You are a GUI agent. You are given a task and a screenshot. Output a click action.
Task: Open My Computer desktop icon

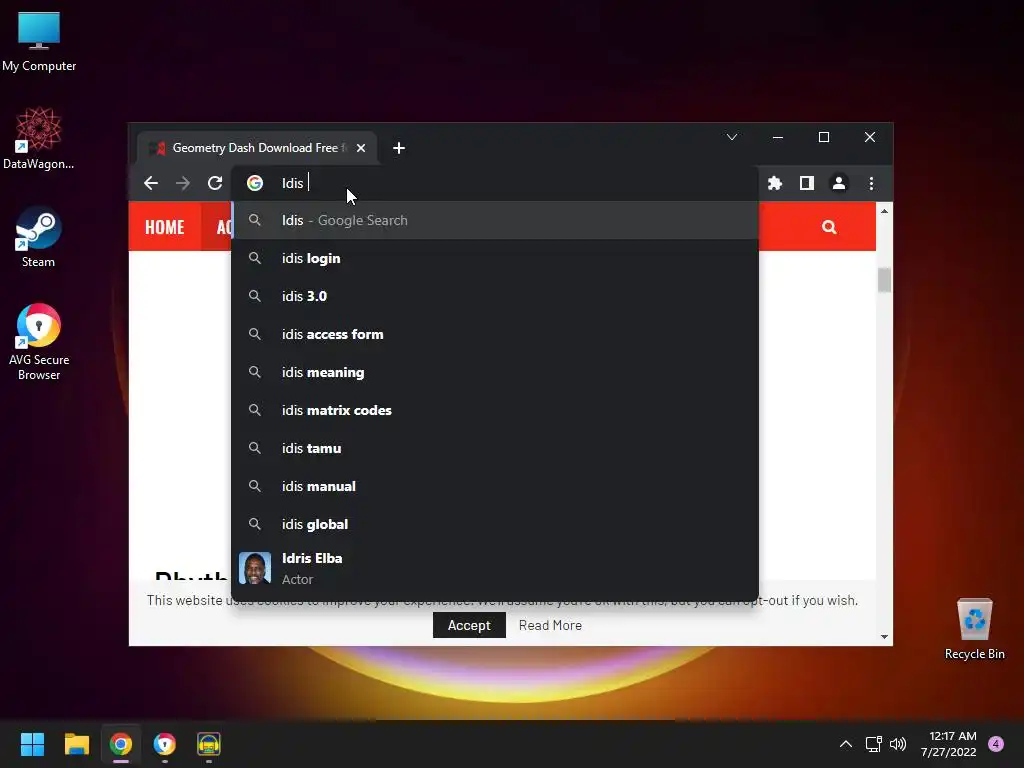coord(39,42)
